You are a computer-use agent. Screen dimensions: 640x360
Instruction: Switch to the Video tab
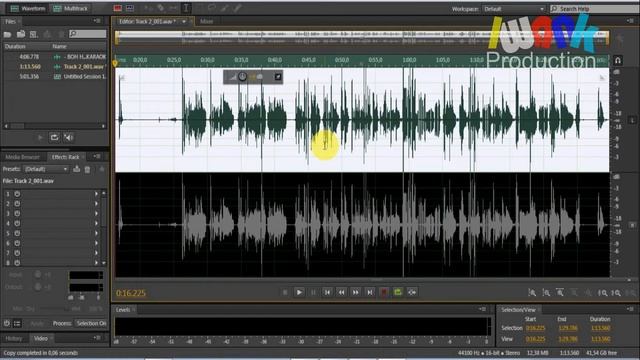40,338
